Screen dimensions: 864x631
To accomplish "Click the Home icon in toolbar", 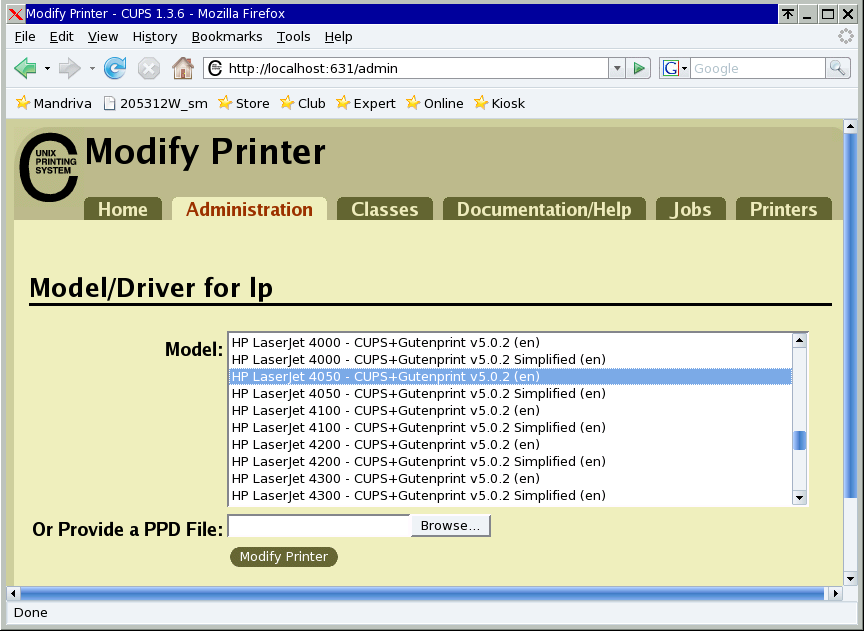I will tap(182, 69).
